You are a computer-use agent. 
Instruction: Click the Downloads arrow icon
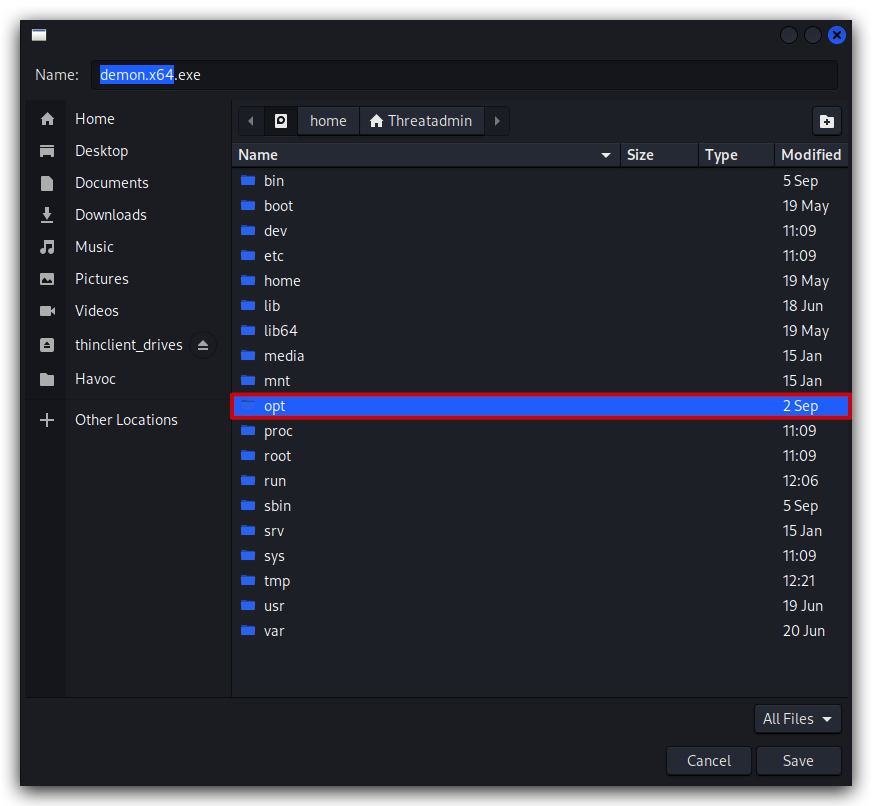point(47,215)
